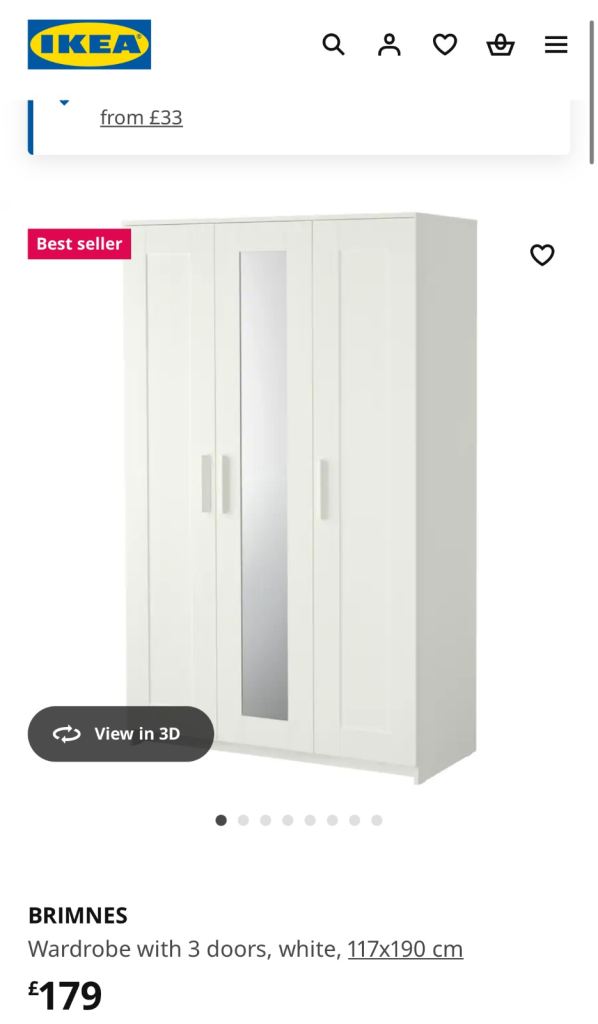Click the BRIMNES wardrobe product image
598x1024 pixels.
click(300, 498)
